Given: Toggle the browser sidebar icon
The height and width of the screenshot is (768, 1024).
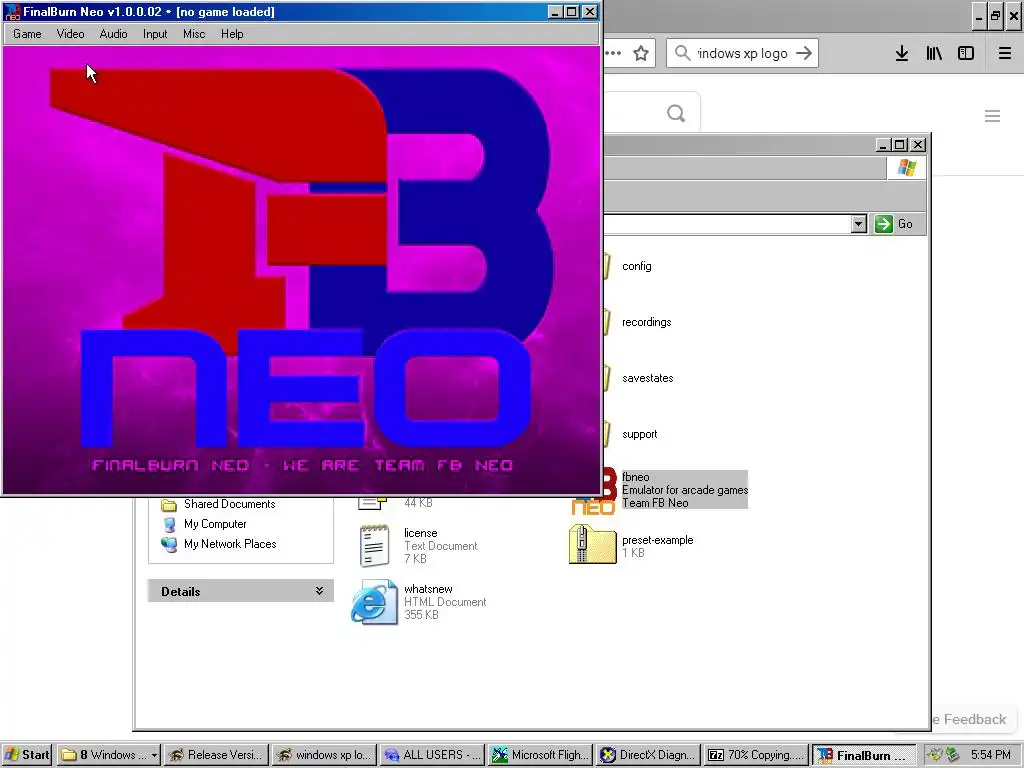Looking at the screenshot, I should pos(966,54).
